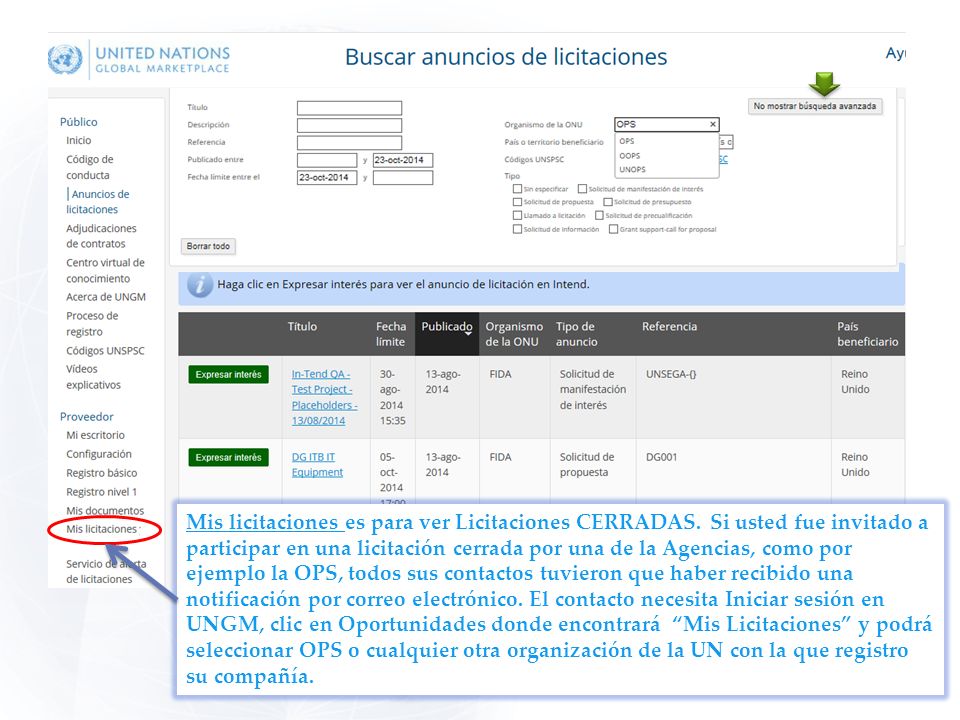The image size is (960, 720).
Task: Check Solicitud de precualificación option
Action: coord(599,216)
